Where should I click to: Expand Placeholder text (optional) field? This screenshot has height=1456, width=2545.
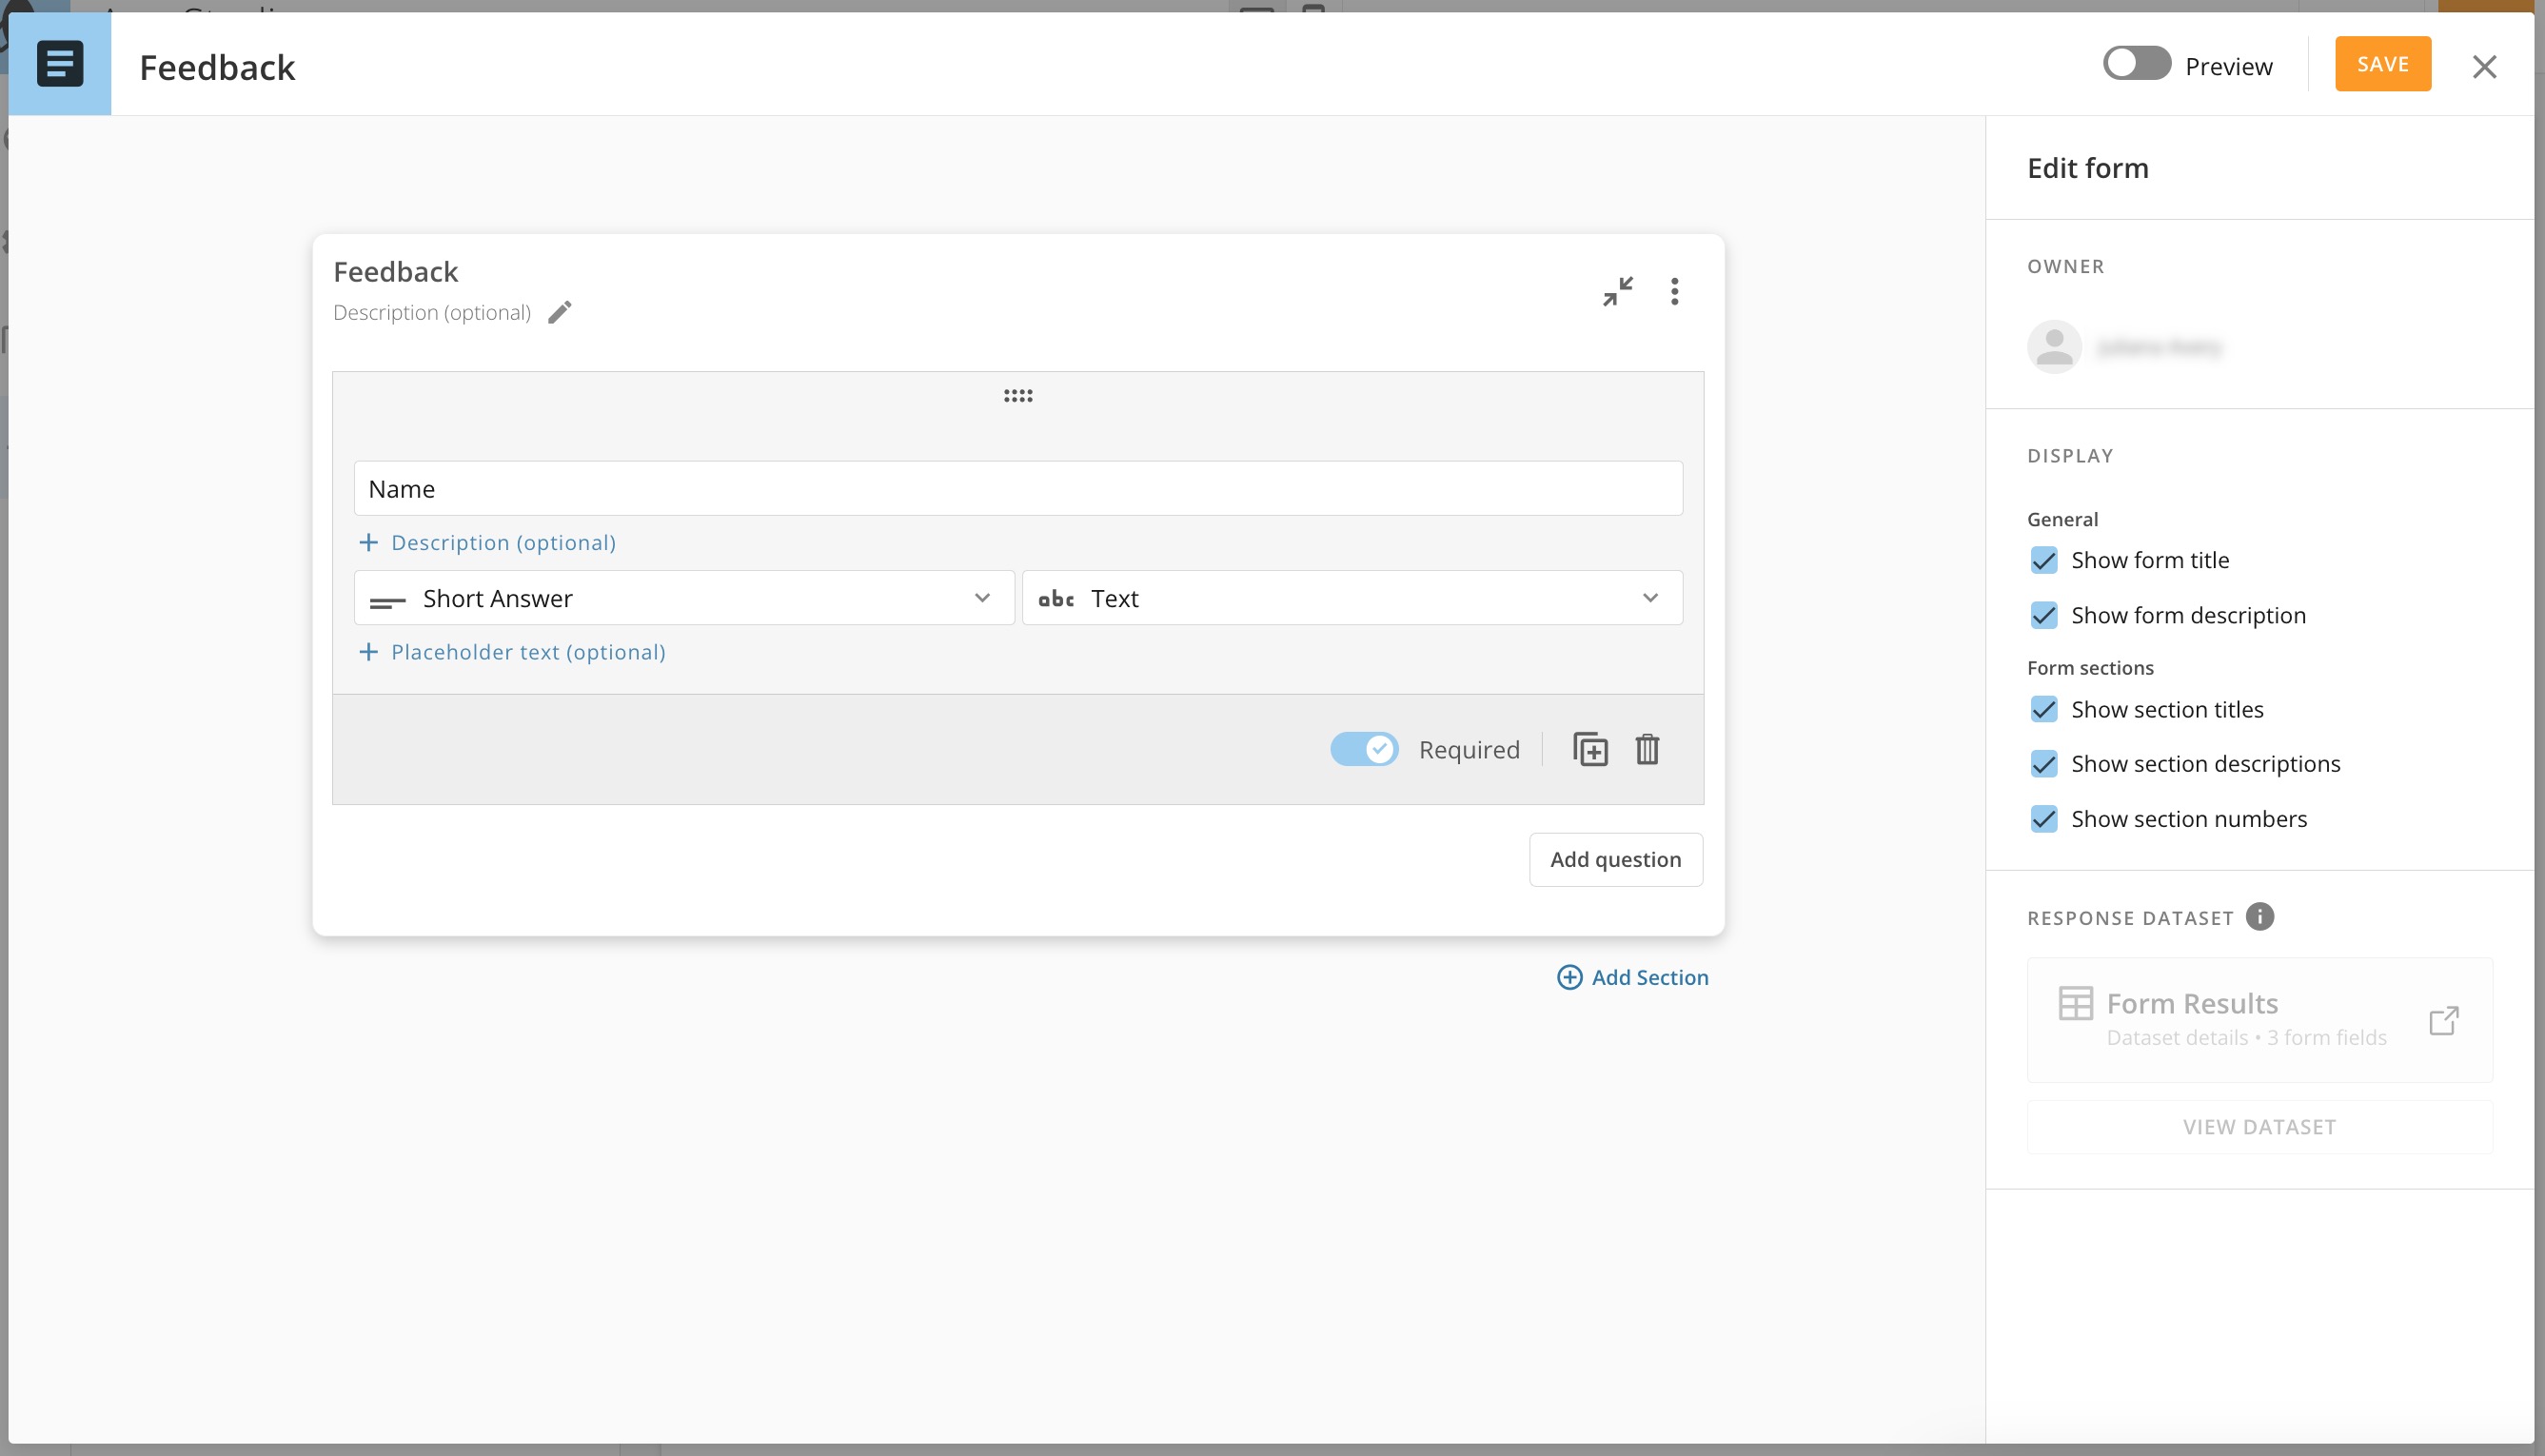click(x=512, y=652)
